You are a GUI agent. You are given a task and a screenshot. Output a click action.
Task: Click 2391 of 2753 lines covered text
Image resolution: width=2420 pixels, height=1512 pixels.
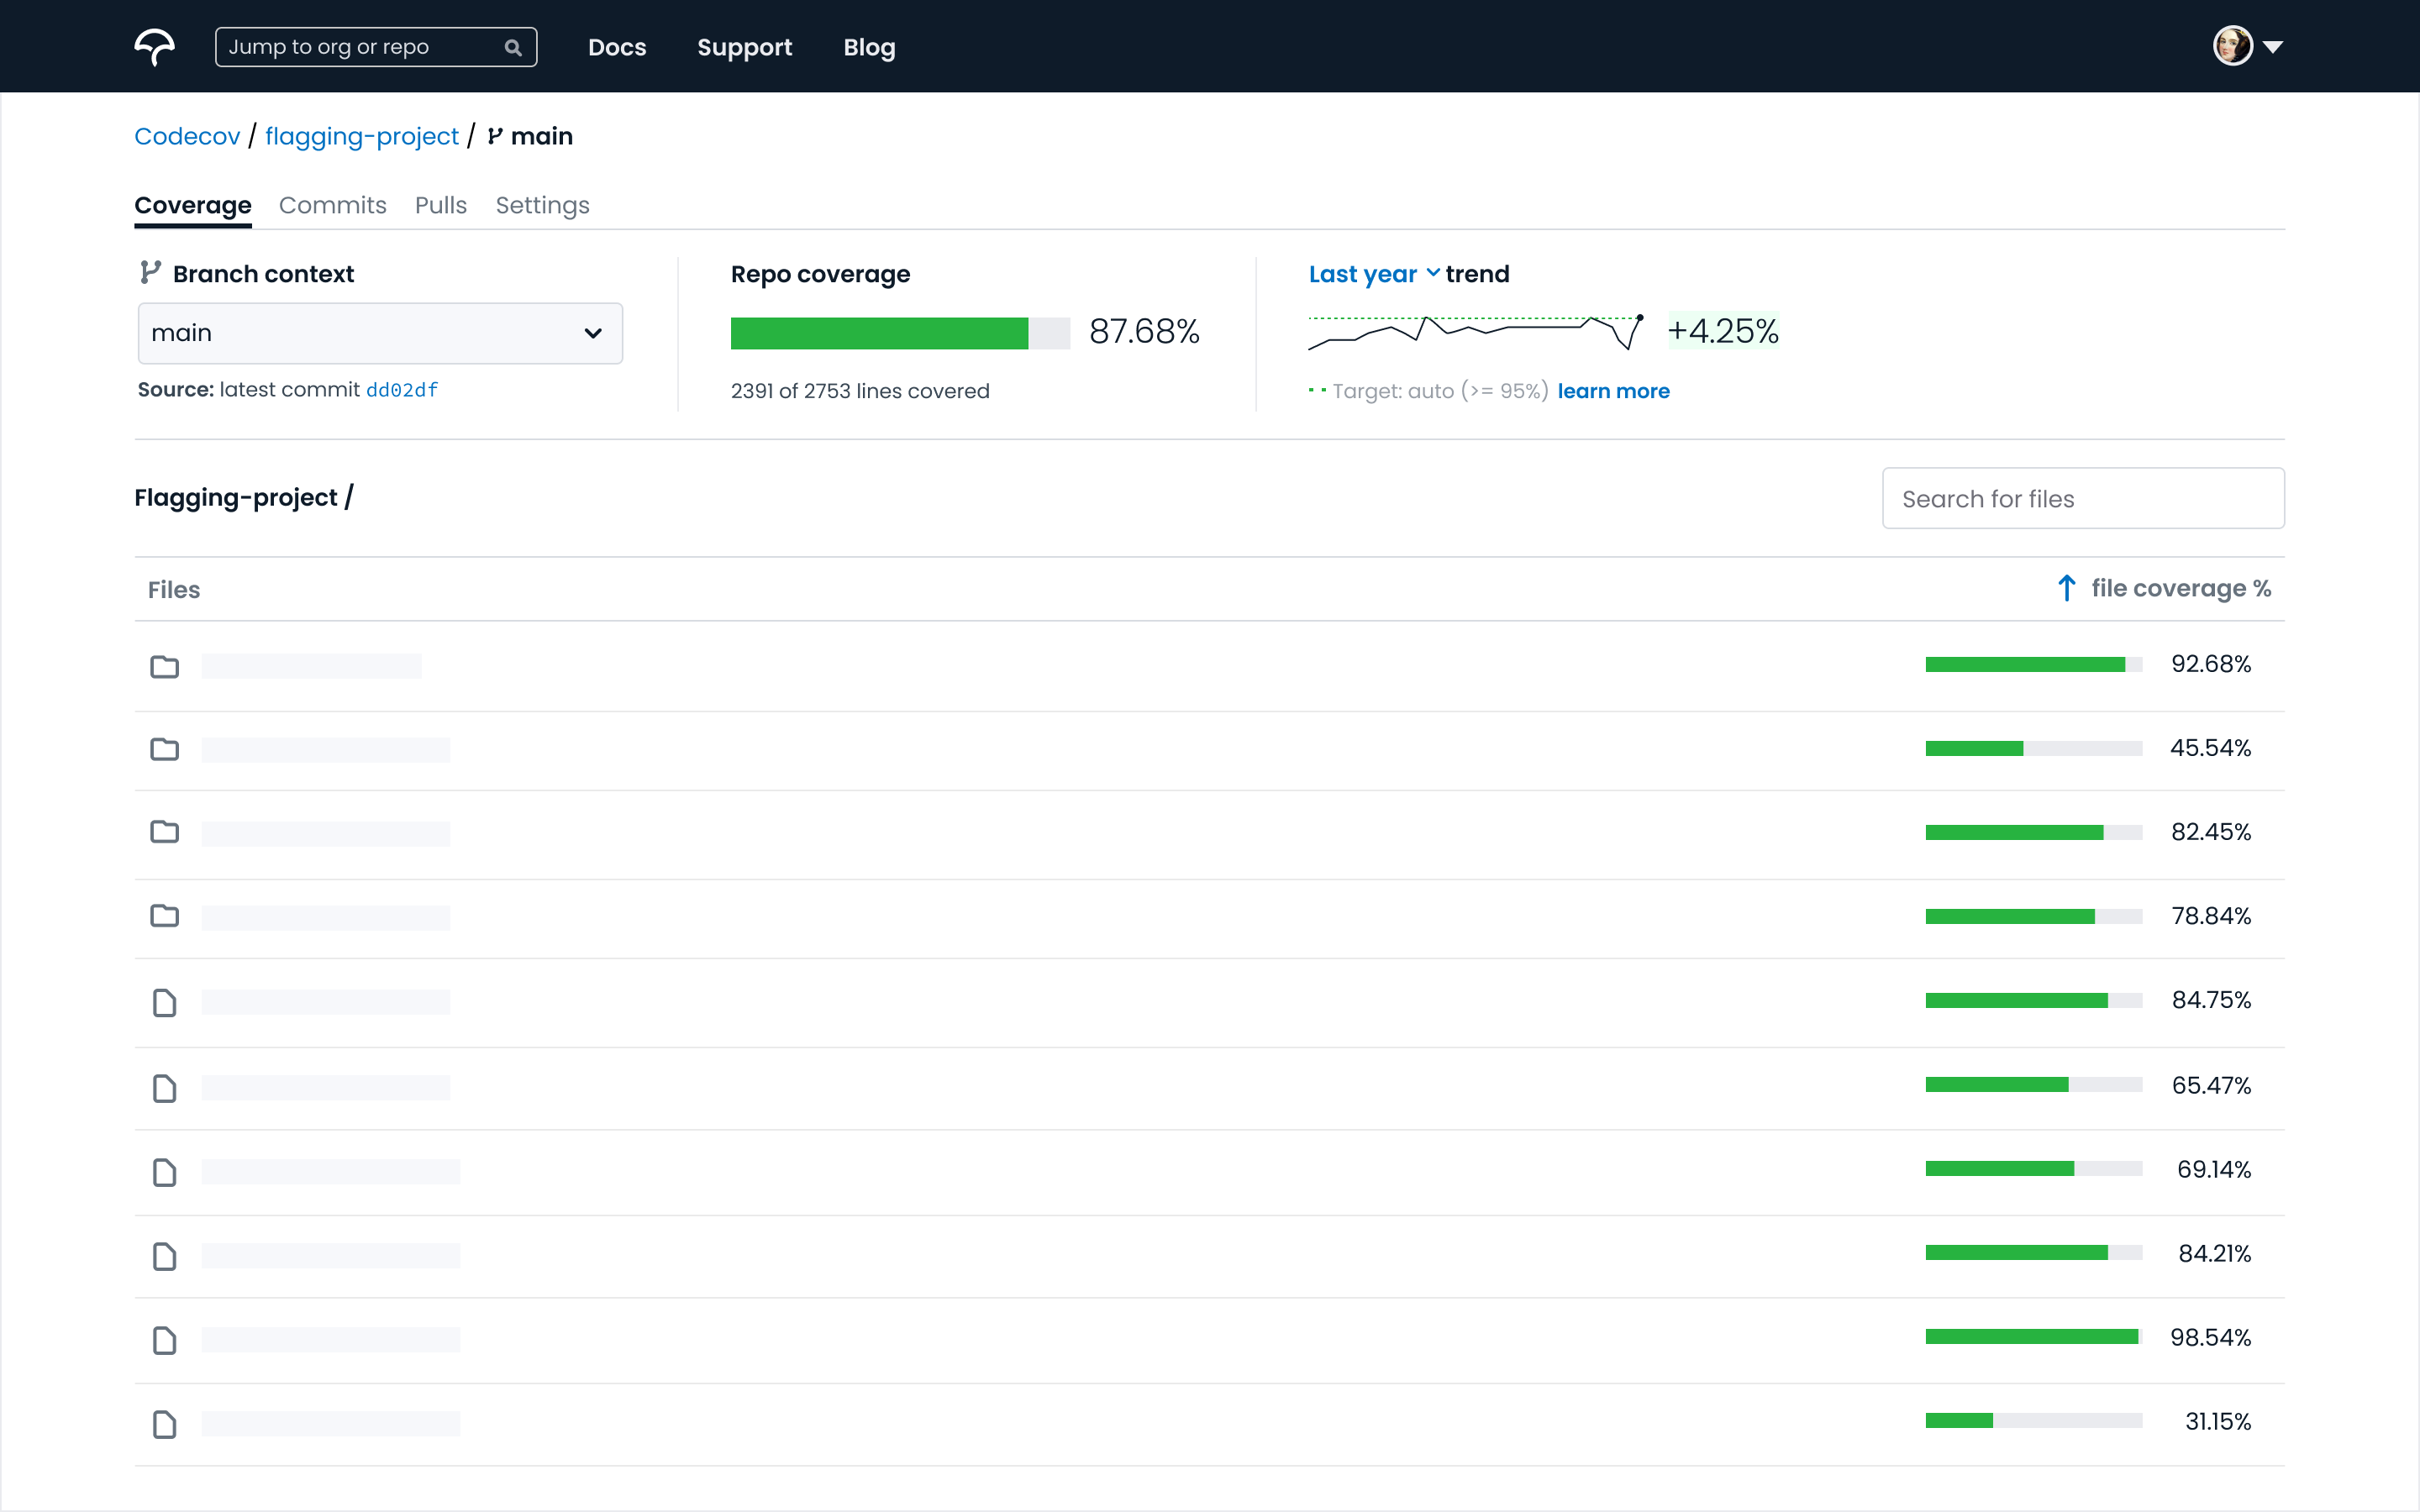(860, 391)
